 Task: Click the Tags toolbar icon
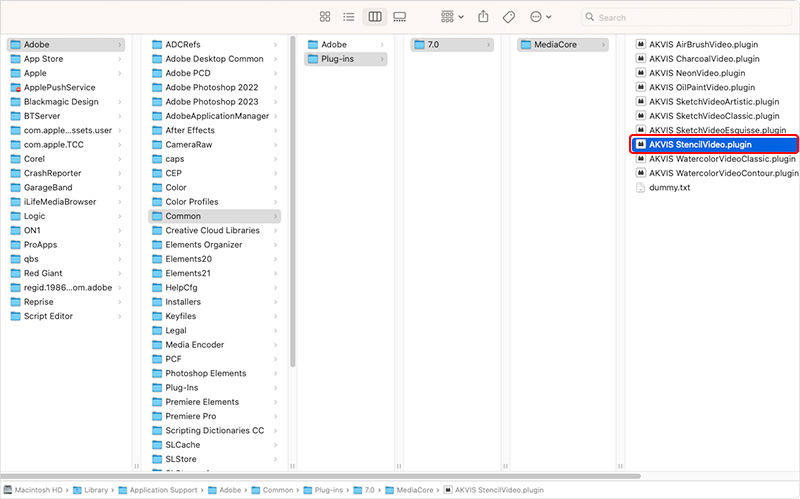click(x=509, y=17)
